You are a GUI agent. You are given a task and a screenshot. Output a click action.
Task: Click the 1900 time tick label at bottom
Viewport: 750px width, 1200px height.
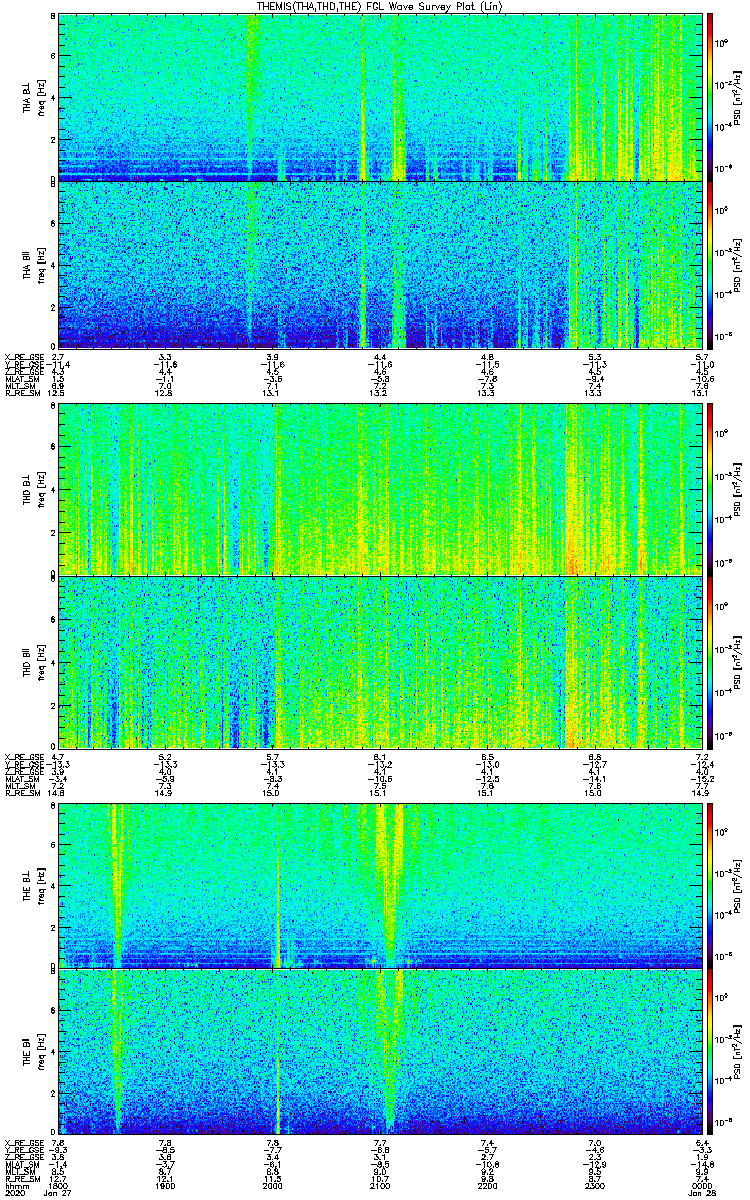tap(165, 1186)
